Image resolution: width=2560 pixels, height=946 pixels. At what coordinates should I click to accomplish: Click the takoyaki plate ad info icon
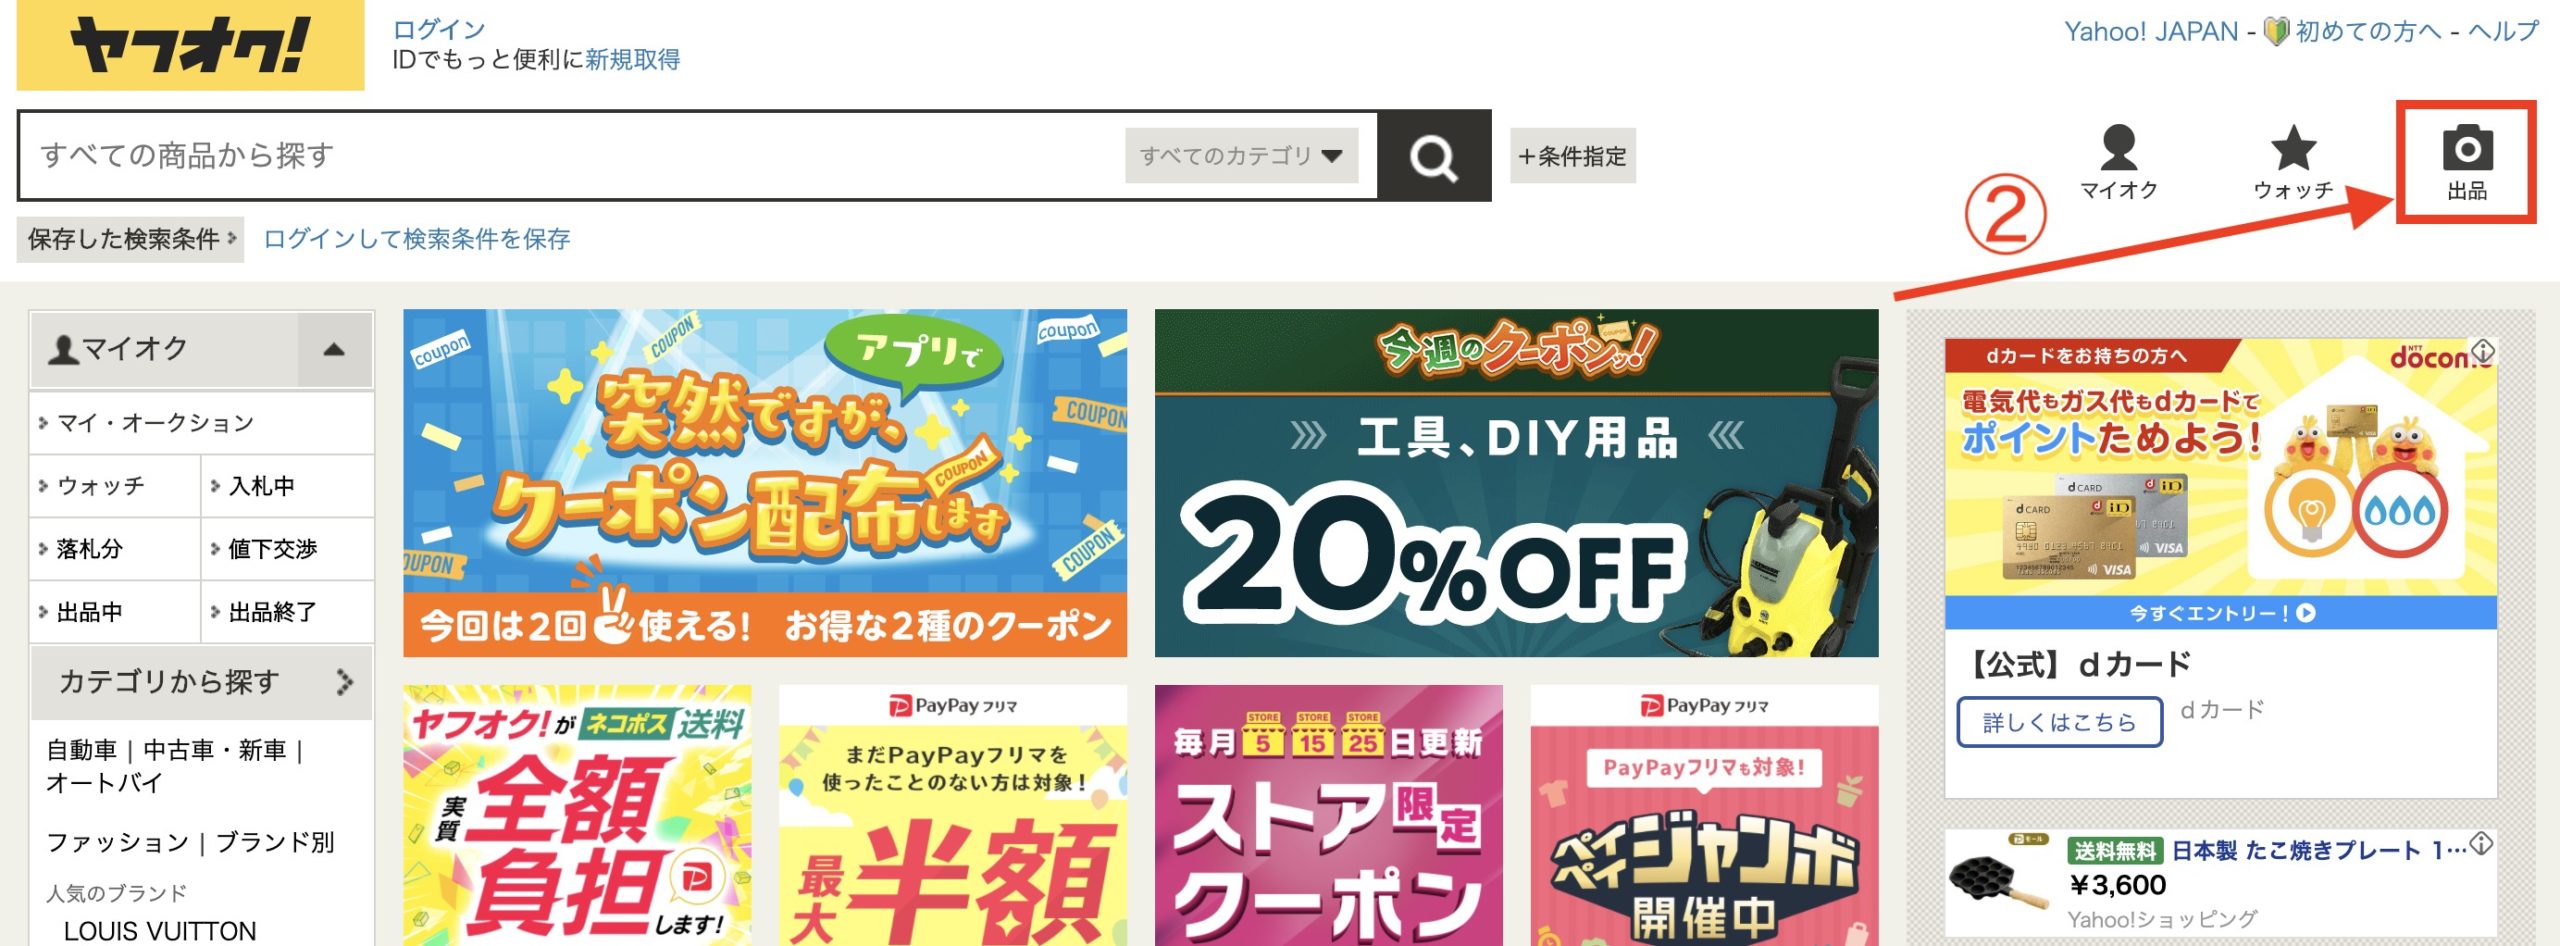click(2482, 843)
